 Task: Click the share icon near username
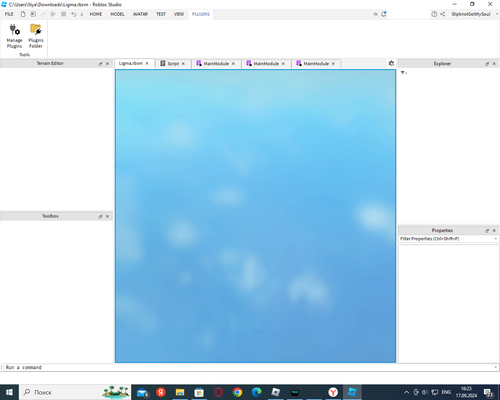click(x=442, y=14)
